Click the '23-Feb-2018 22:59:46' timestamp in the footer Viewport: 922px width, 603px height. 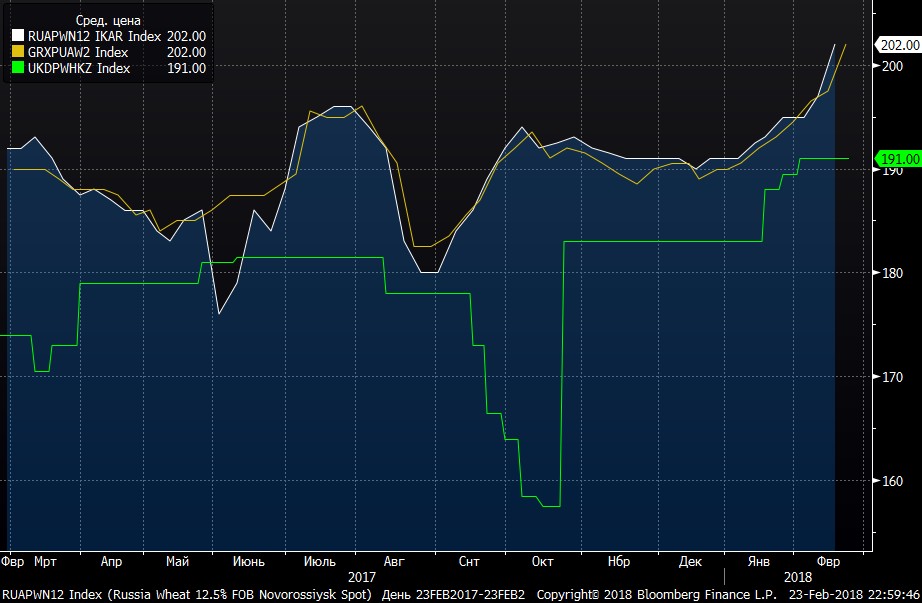(x=854, y=595)
